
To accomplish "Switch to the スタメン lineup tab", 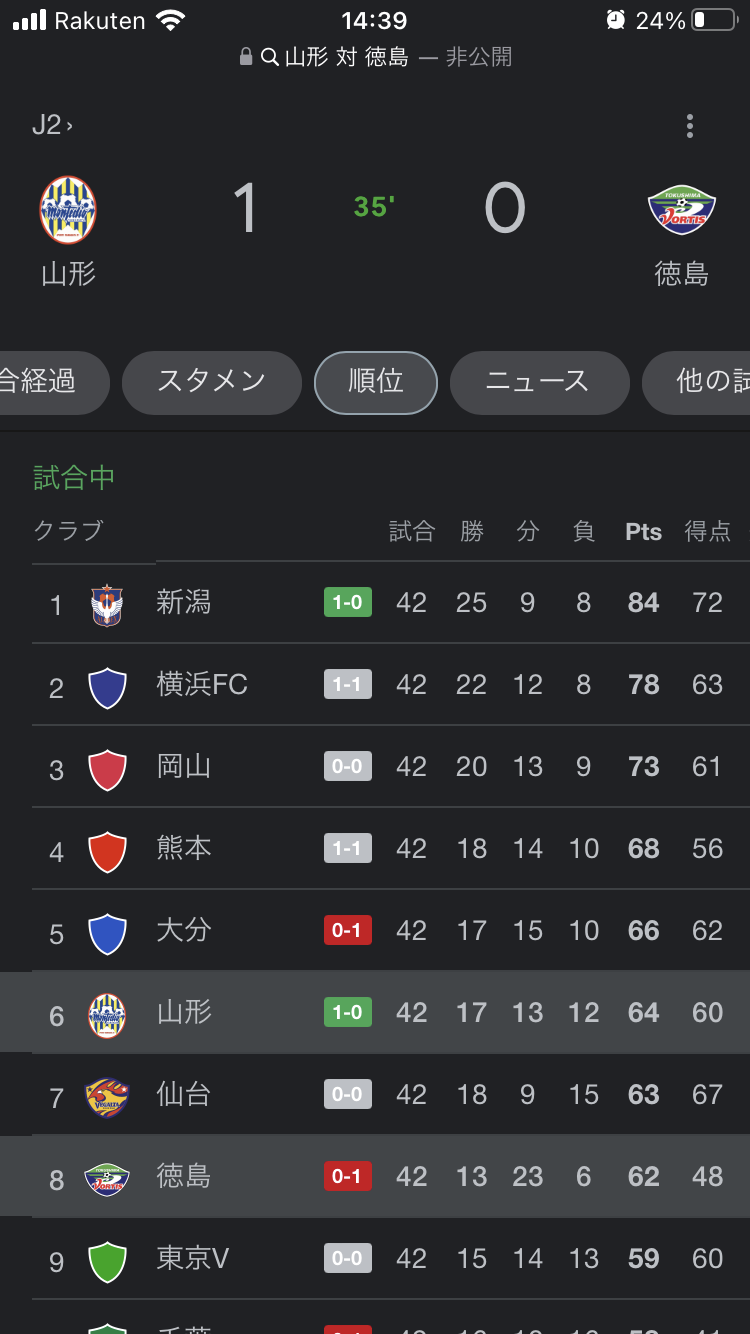I will coord(211,382).
